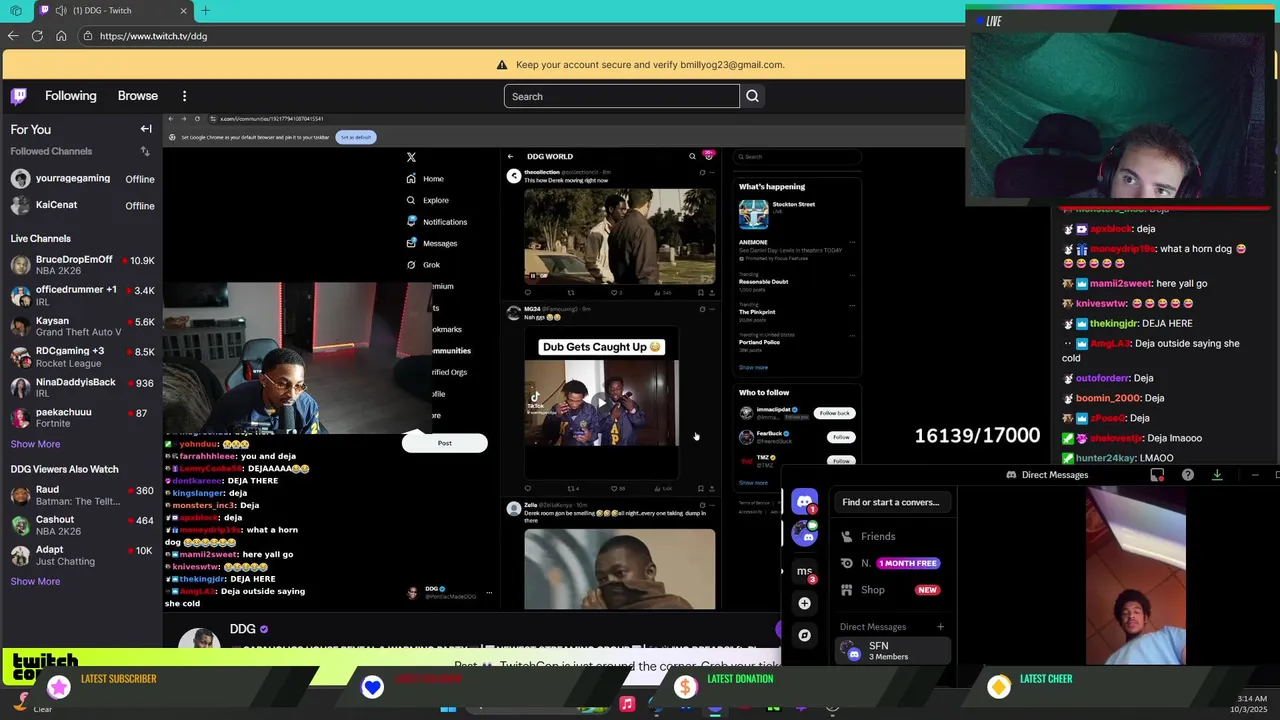Viewport: 1280px width, 720px height.
Task: Expand Show More under Live Channels
Action: coord(35,444)
